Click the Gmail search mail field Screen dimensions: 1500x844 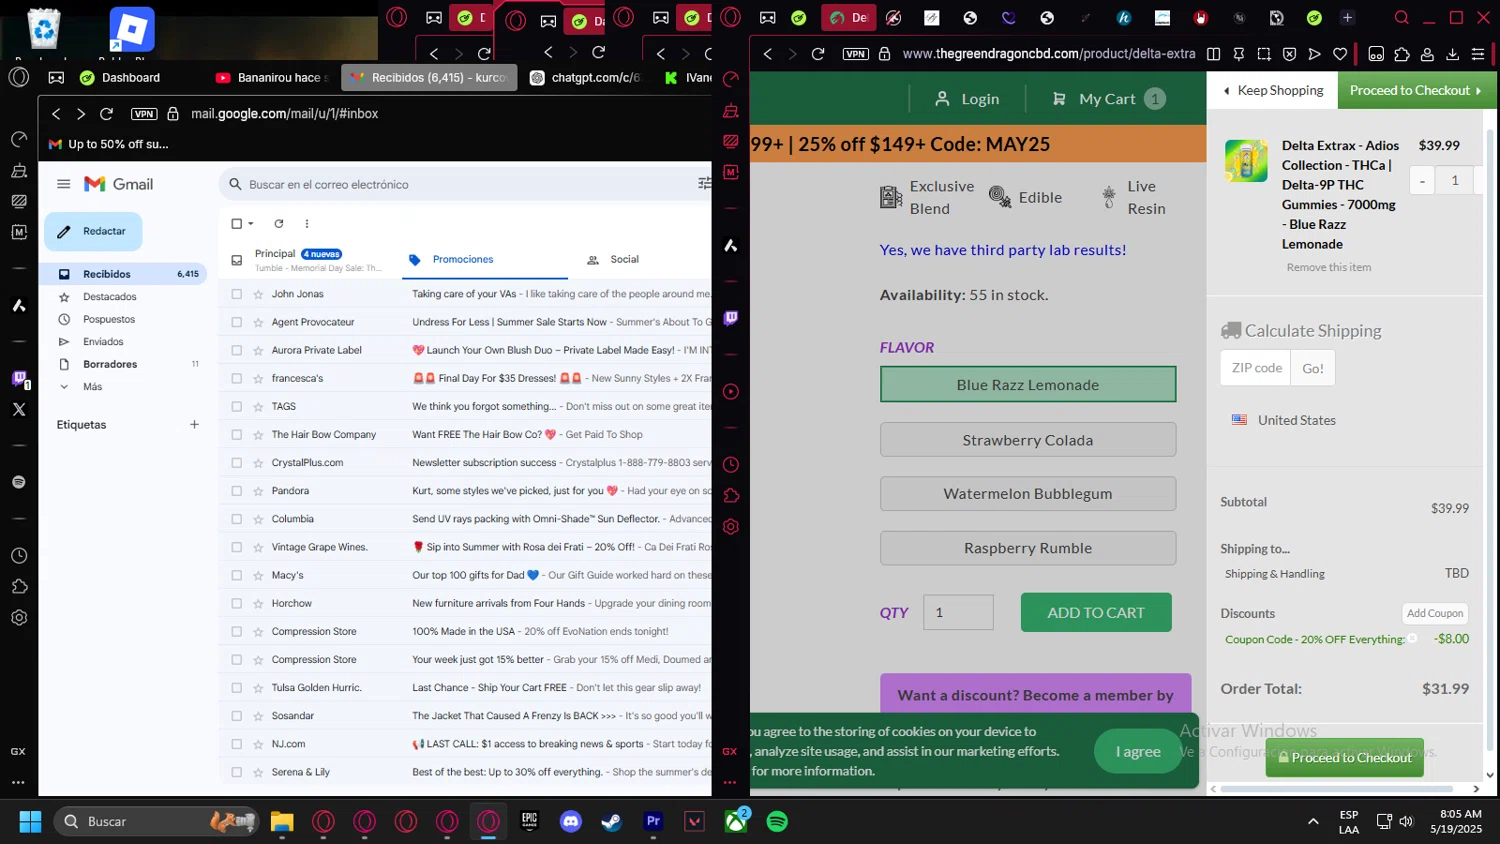coord(465,184)
